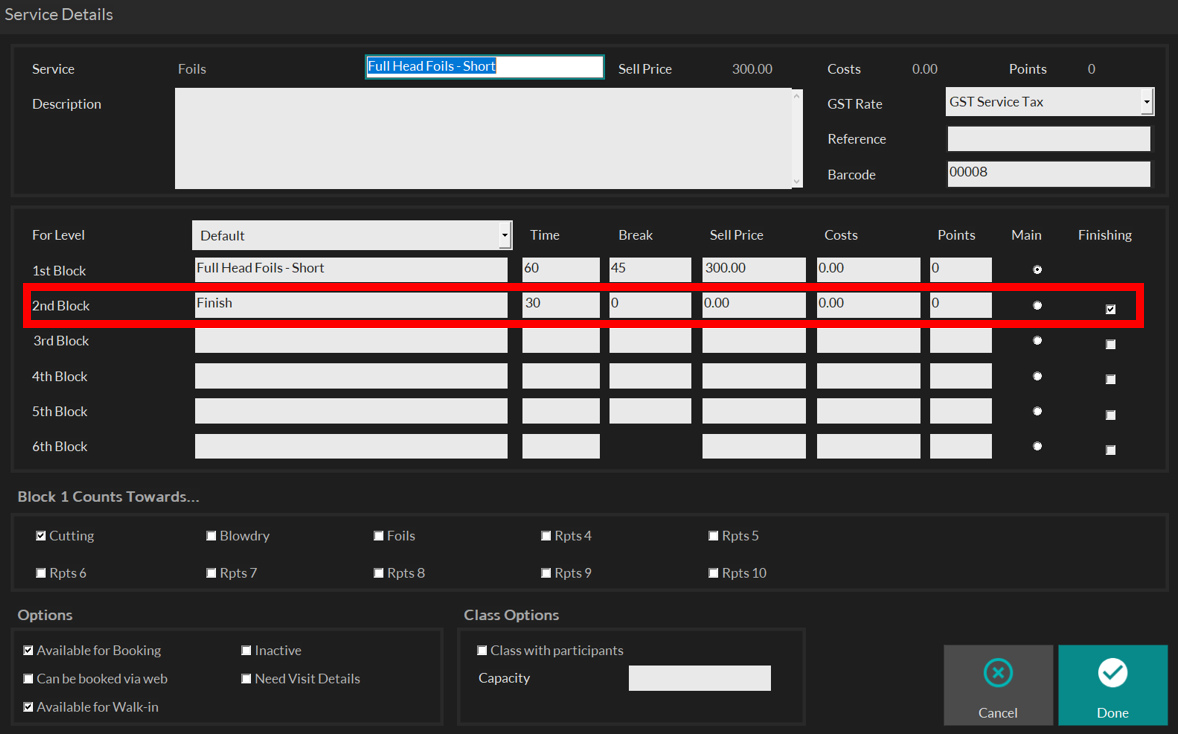Enable Can be booked via web
The image size is (1178, 734).
[x=29, y=678]
